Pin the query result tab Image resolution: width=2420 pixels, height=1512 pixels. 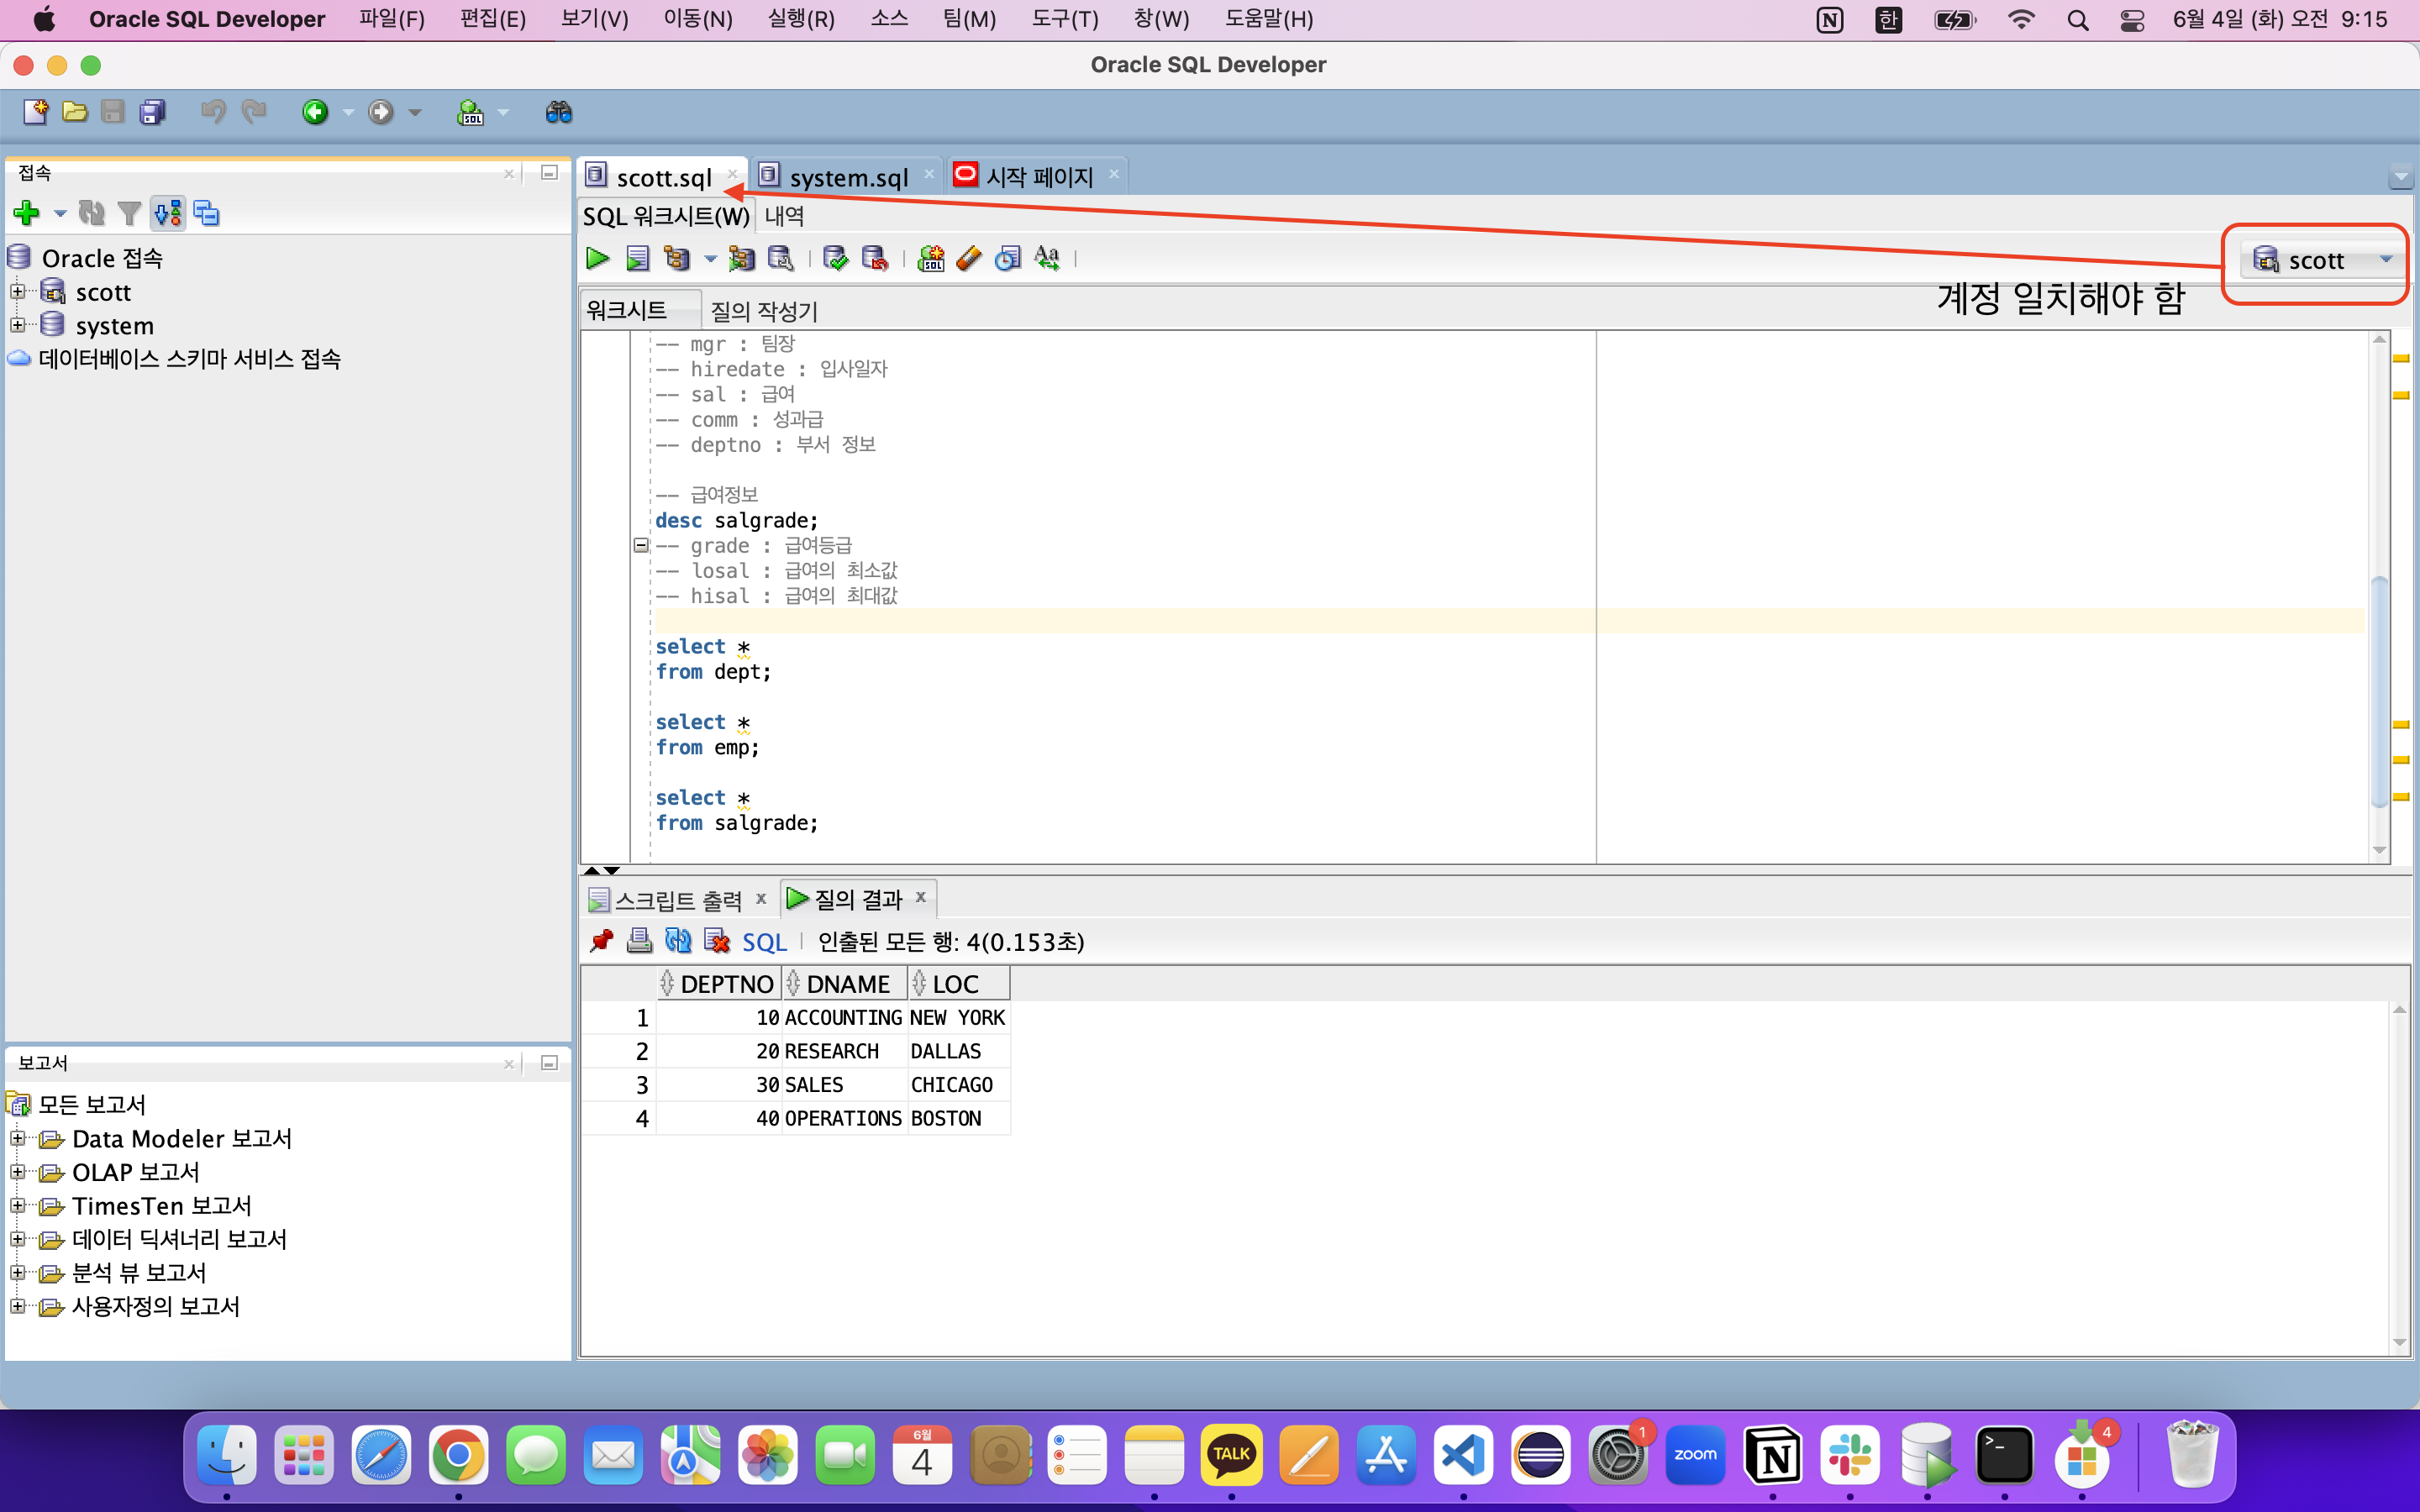tap(602, 941)
